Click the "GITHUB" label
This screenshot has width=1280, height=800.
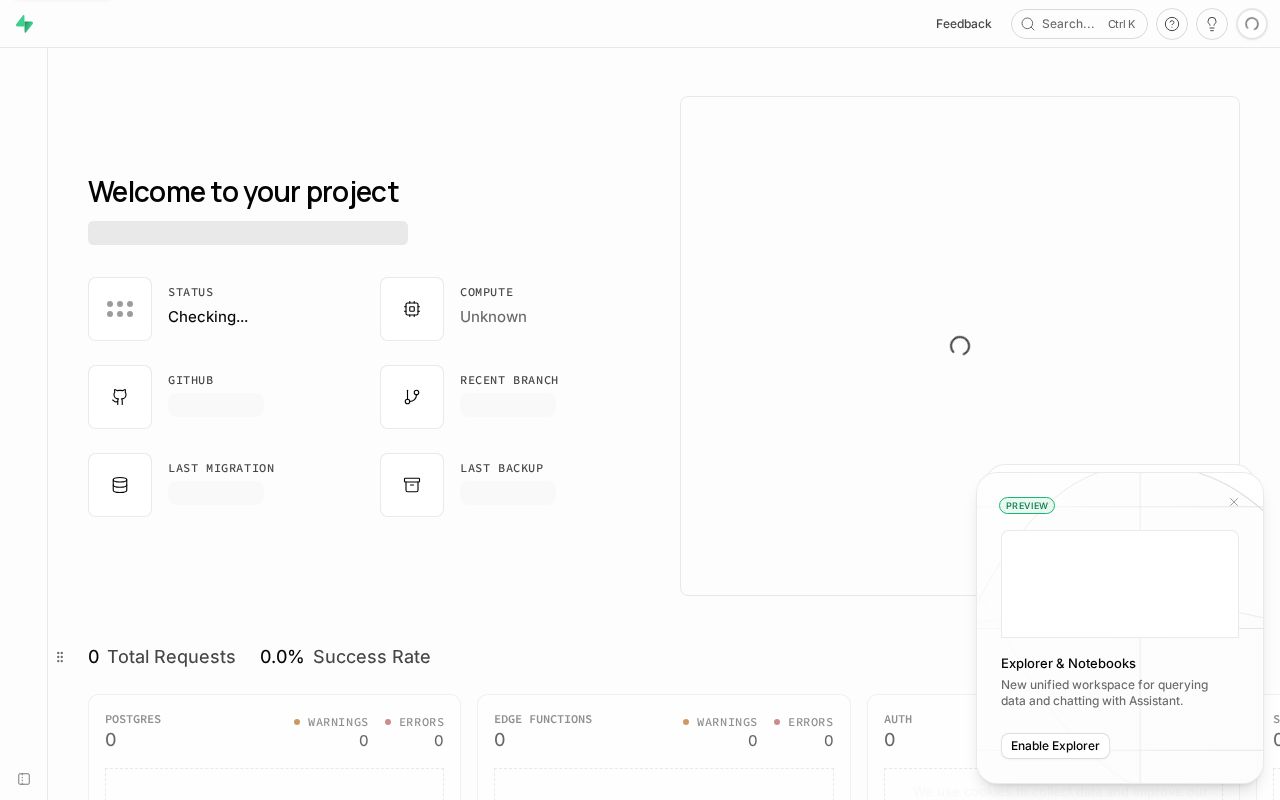point(191,380)
